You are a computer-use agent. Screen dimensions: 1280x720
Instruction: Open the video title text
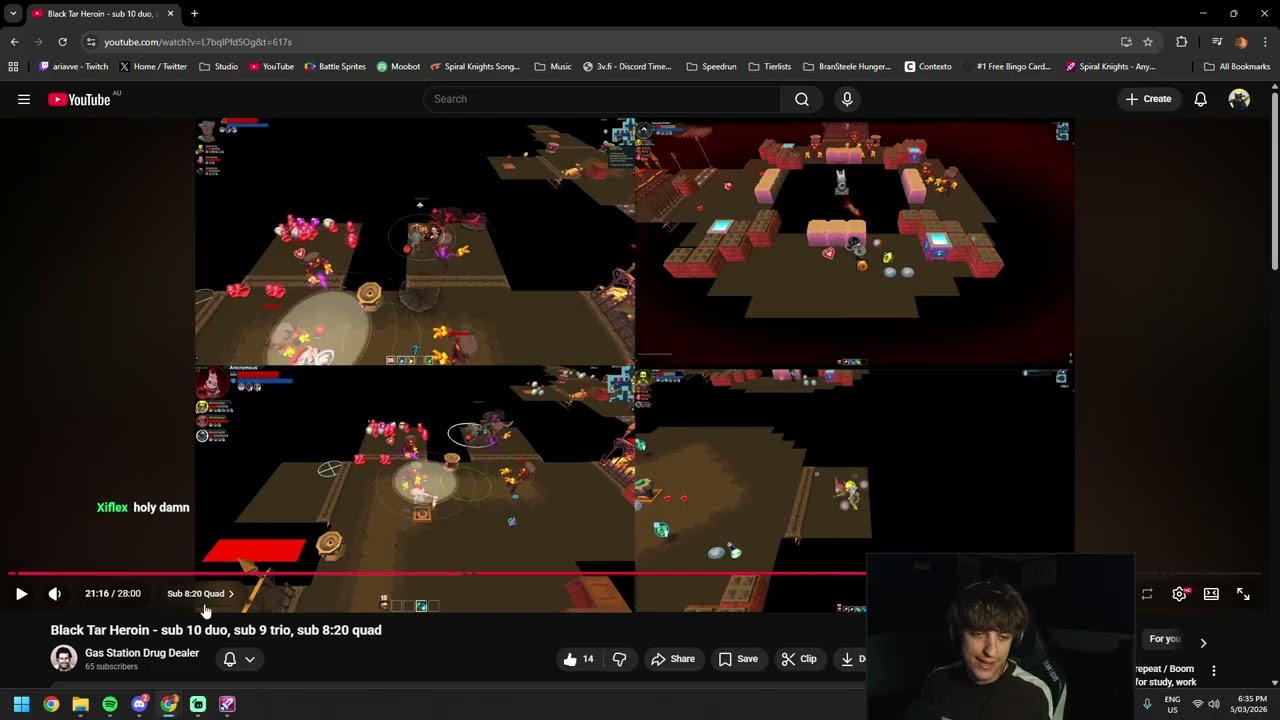click(x=216, y=630)
